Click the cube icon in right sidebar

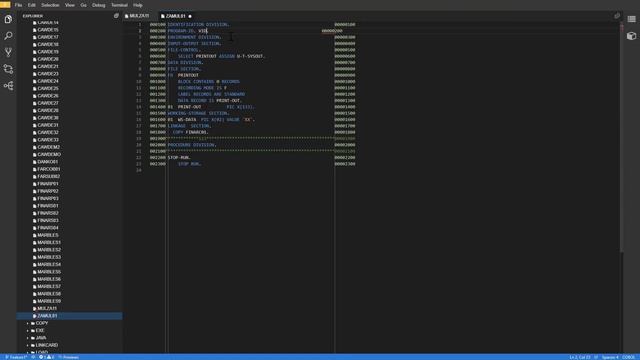coord(631,36)
